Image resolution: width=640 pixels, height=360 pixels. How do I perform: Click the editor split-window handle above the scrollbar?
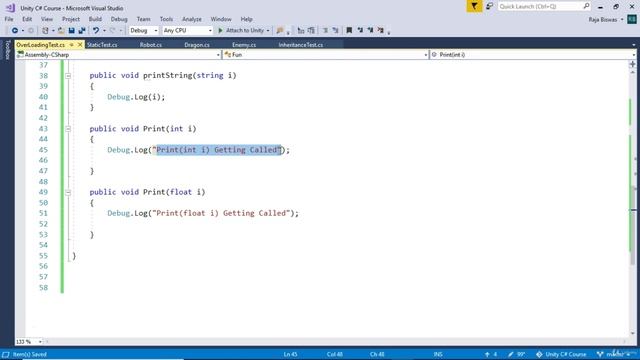[x=633, y=64]
